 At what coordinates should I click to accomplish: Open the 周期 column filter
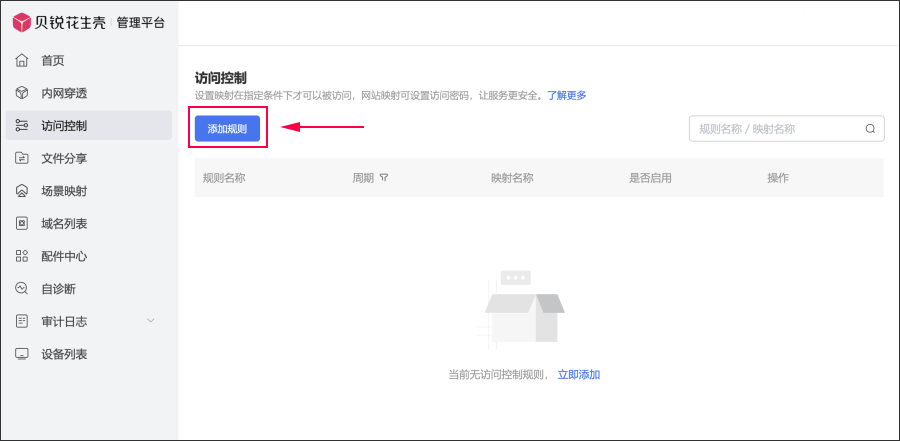pyautogui.click(x=384, y=178)
